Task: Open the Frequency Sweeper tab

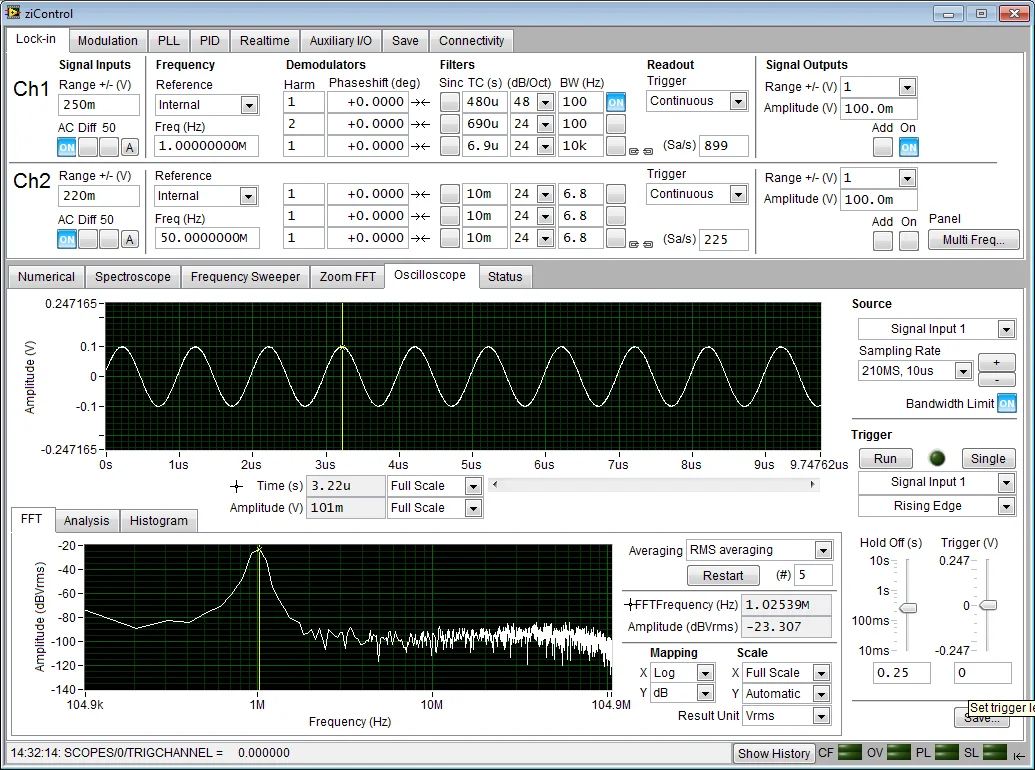Action: 245,277
